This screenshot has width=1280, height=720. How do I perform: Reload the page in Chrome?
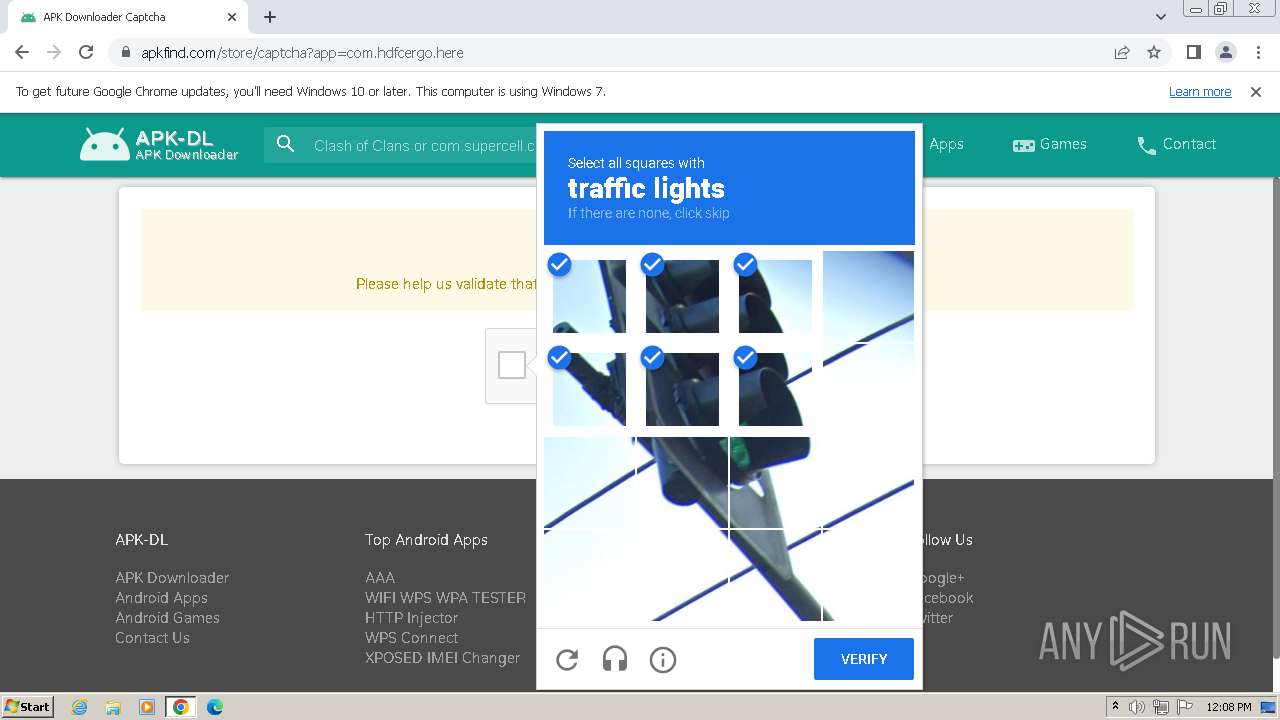click(86, 52)
